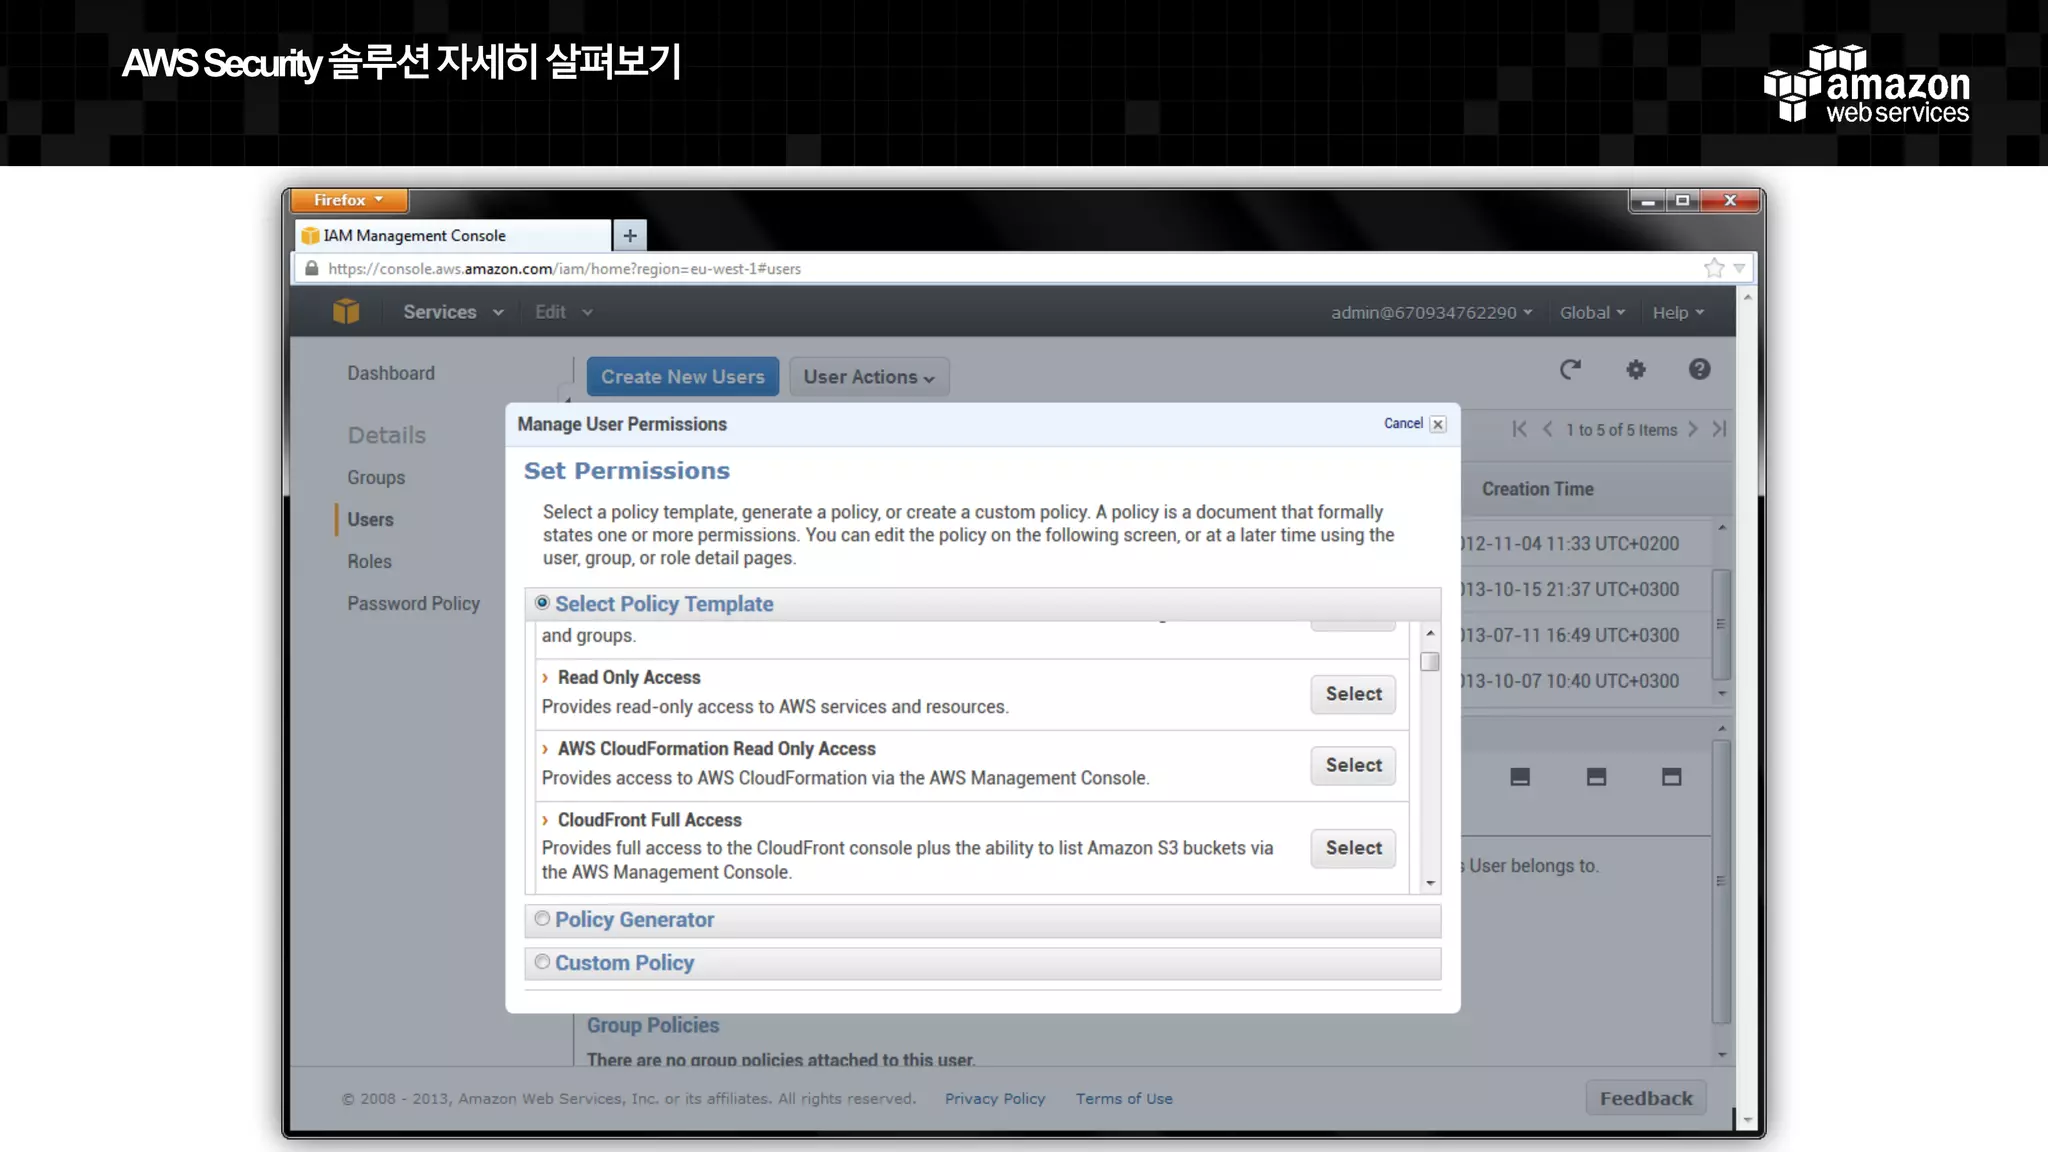This screenshot has width=2048, height=1152.
Task: Choose the Policy Generator radio button
Action: tap(542, 919)
